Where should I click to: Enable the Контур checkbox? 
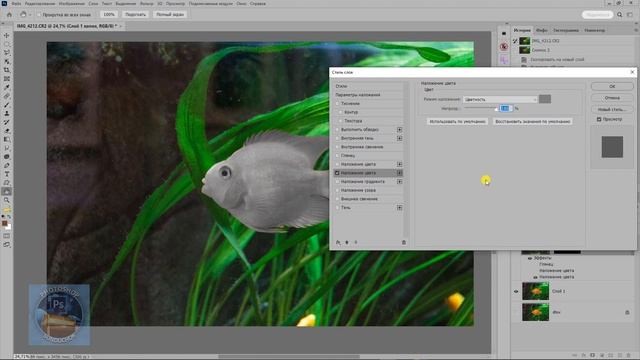[x=340, y=112]
